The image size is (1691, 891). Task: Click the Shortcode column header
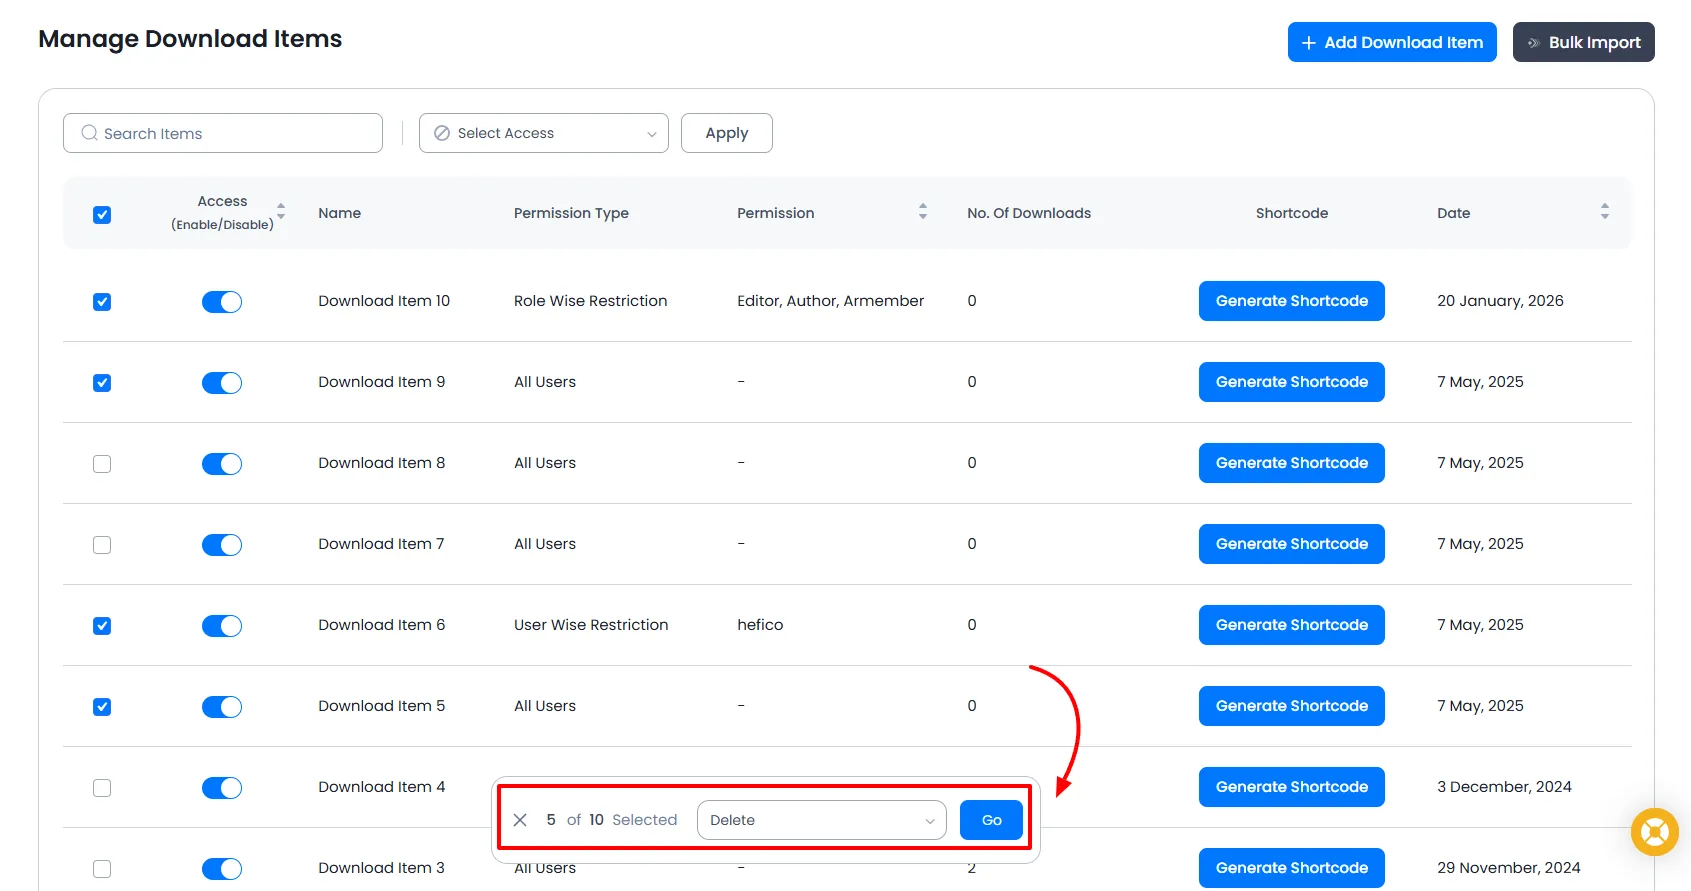click(x=1292, y=213)
